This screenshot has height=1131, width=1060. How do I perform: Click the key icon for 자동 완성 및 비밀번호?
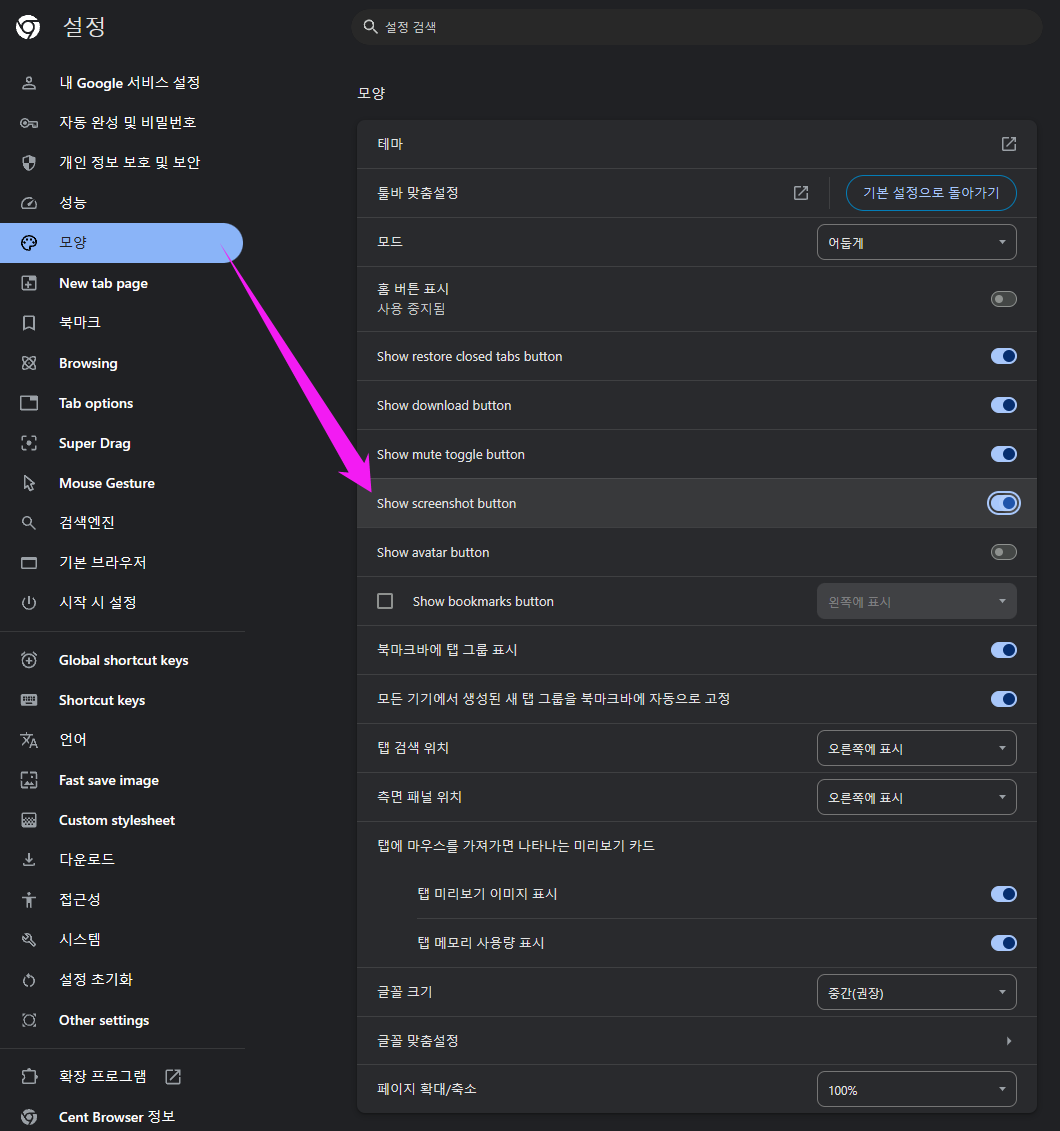(29, 123)
